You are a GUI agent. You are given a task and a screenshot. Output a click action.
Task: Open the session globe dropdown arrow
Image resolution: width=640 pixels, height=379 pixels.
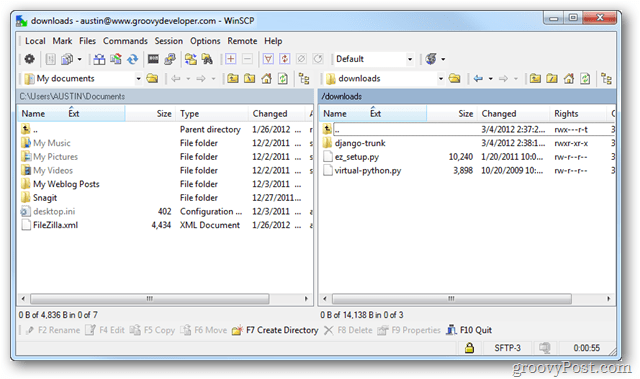click(x=443, y=59)
